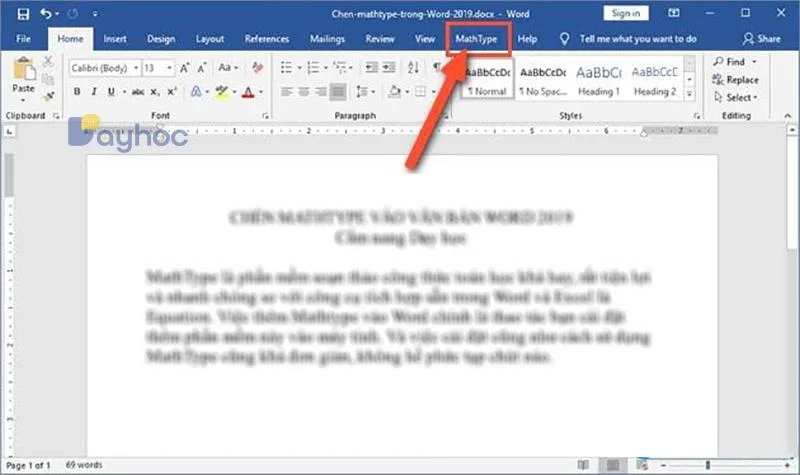Collapse the ribbon with arrow
This screenshot has width=800, height=475.
tap(788, 116)
